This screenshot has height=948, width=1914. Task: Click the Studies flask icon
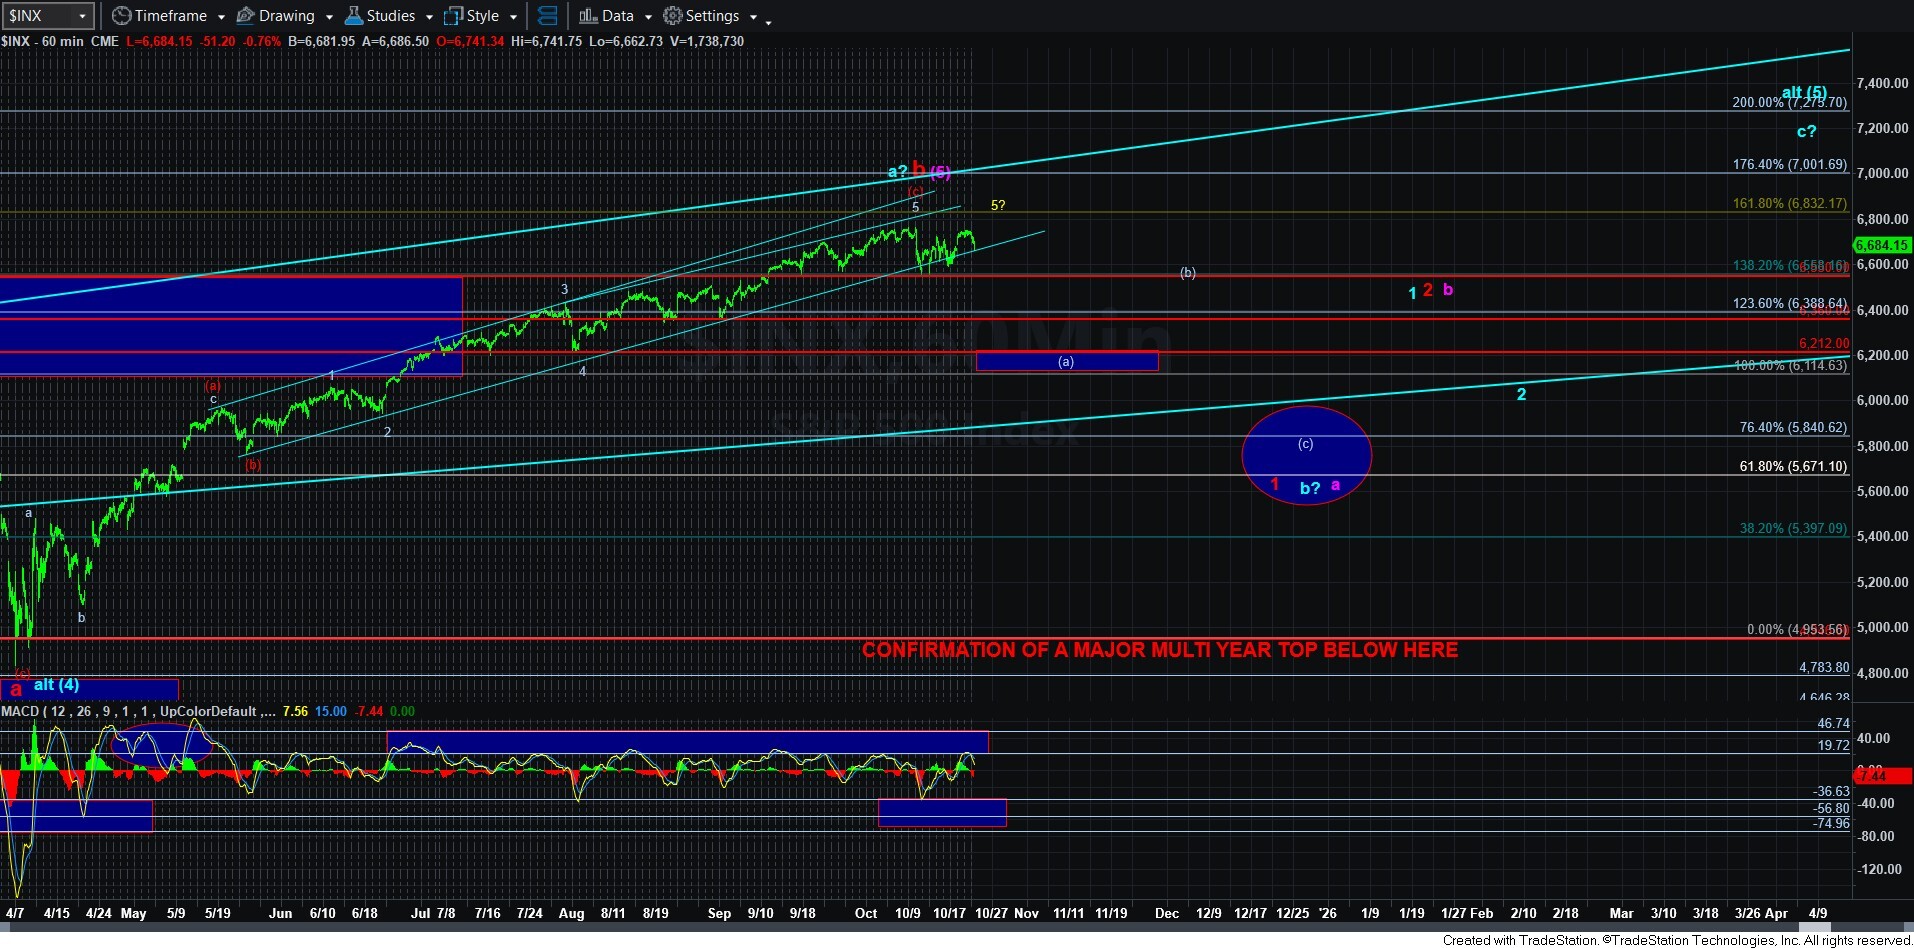(352, 15)
